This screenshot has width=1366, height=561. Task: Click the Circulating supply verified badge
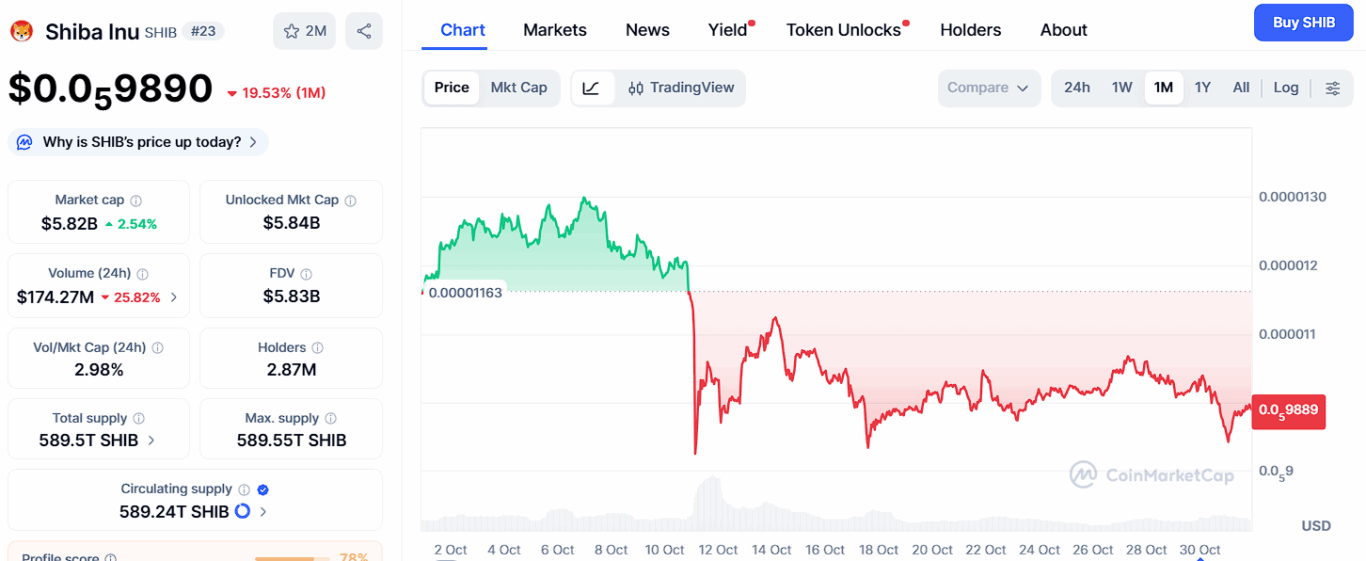[x=263, y=489]
